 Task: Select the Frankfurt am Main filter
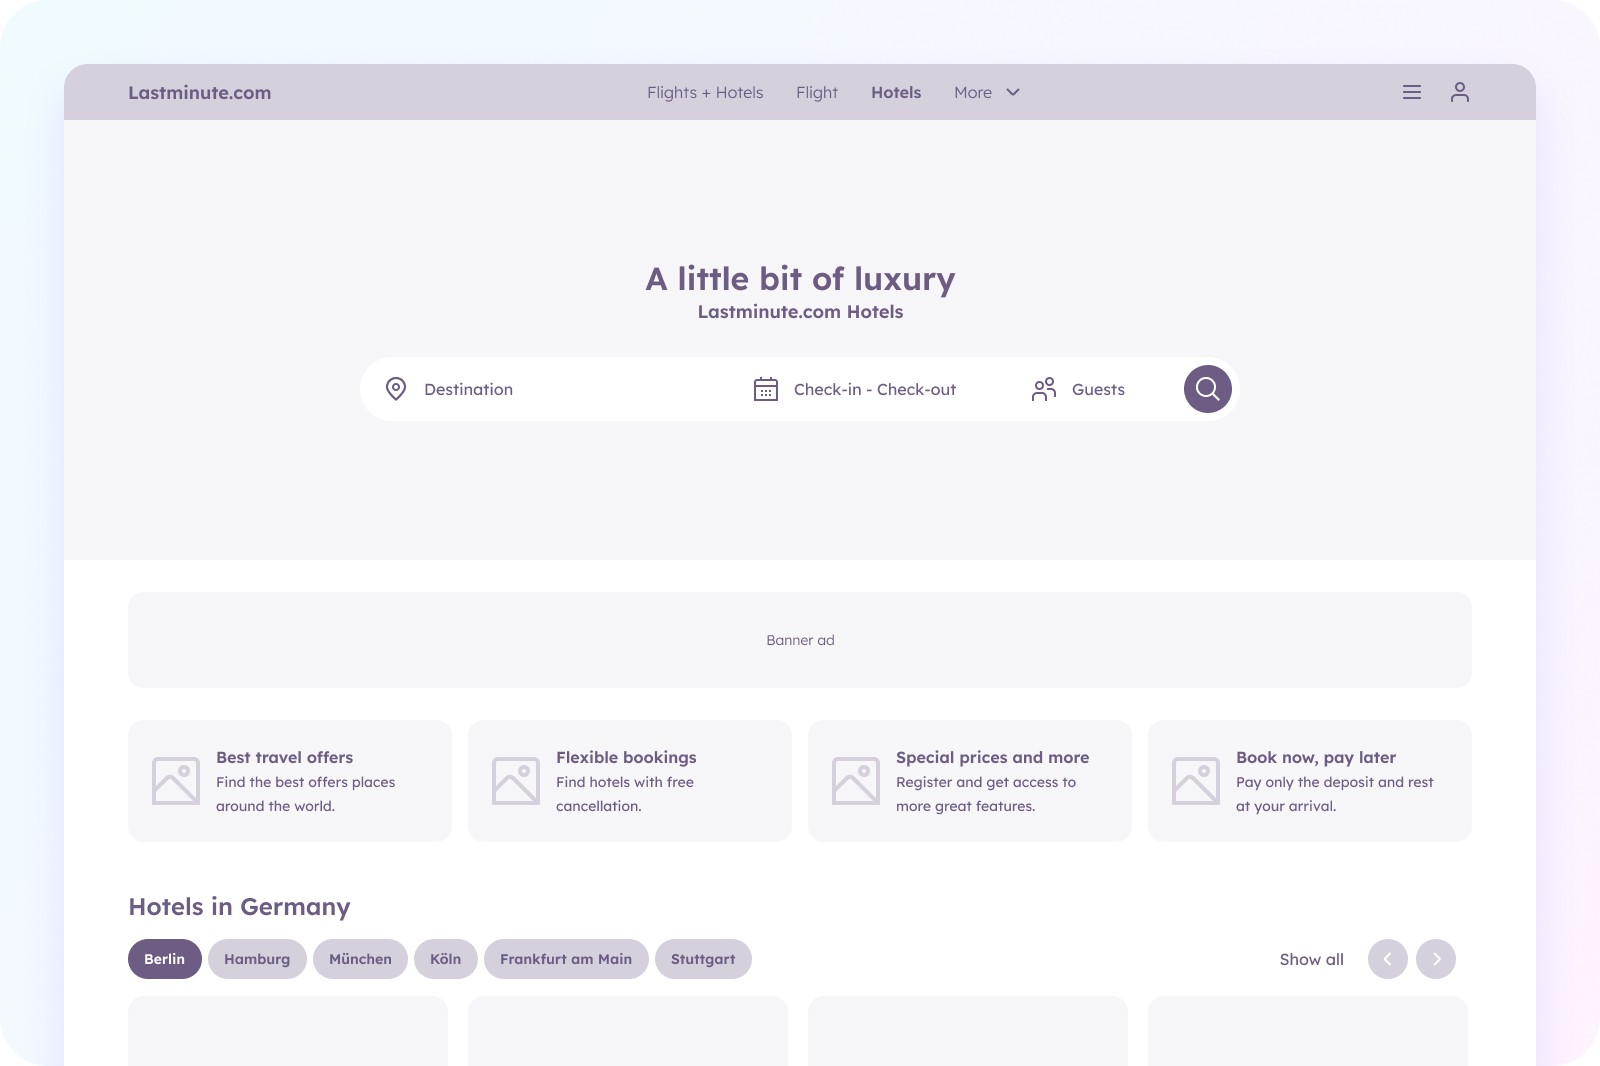click(566, 959)
